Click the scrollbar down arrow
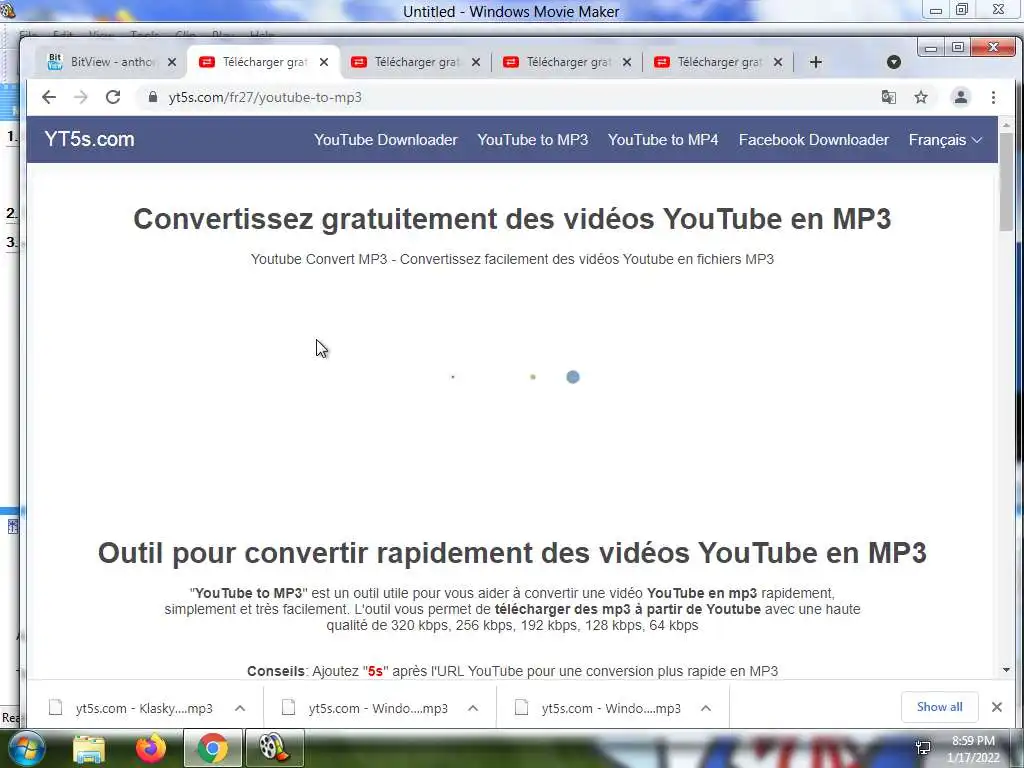 tap(1006, 670)
